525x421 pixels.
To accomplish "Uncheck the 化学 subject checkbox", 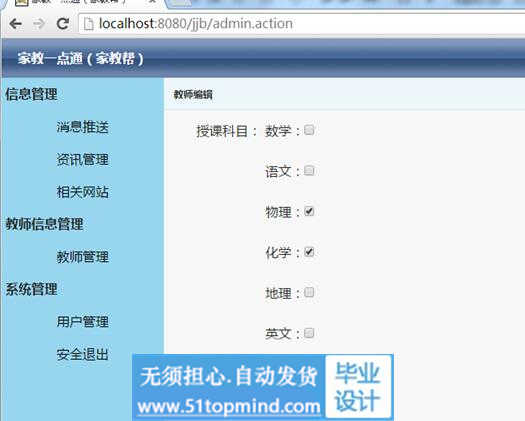I will pyautogui.click(x=309, y=252).
